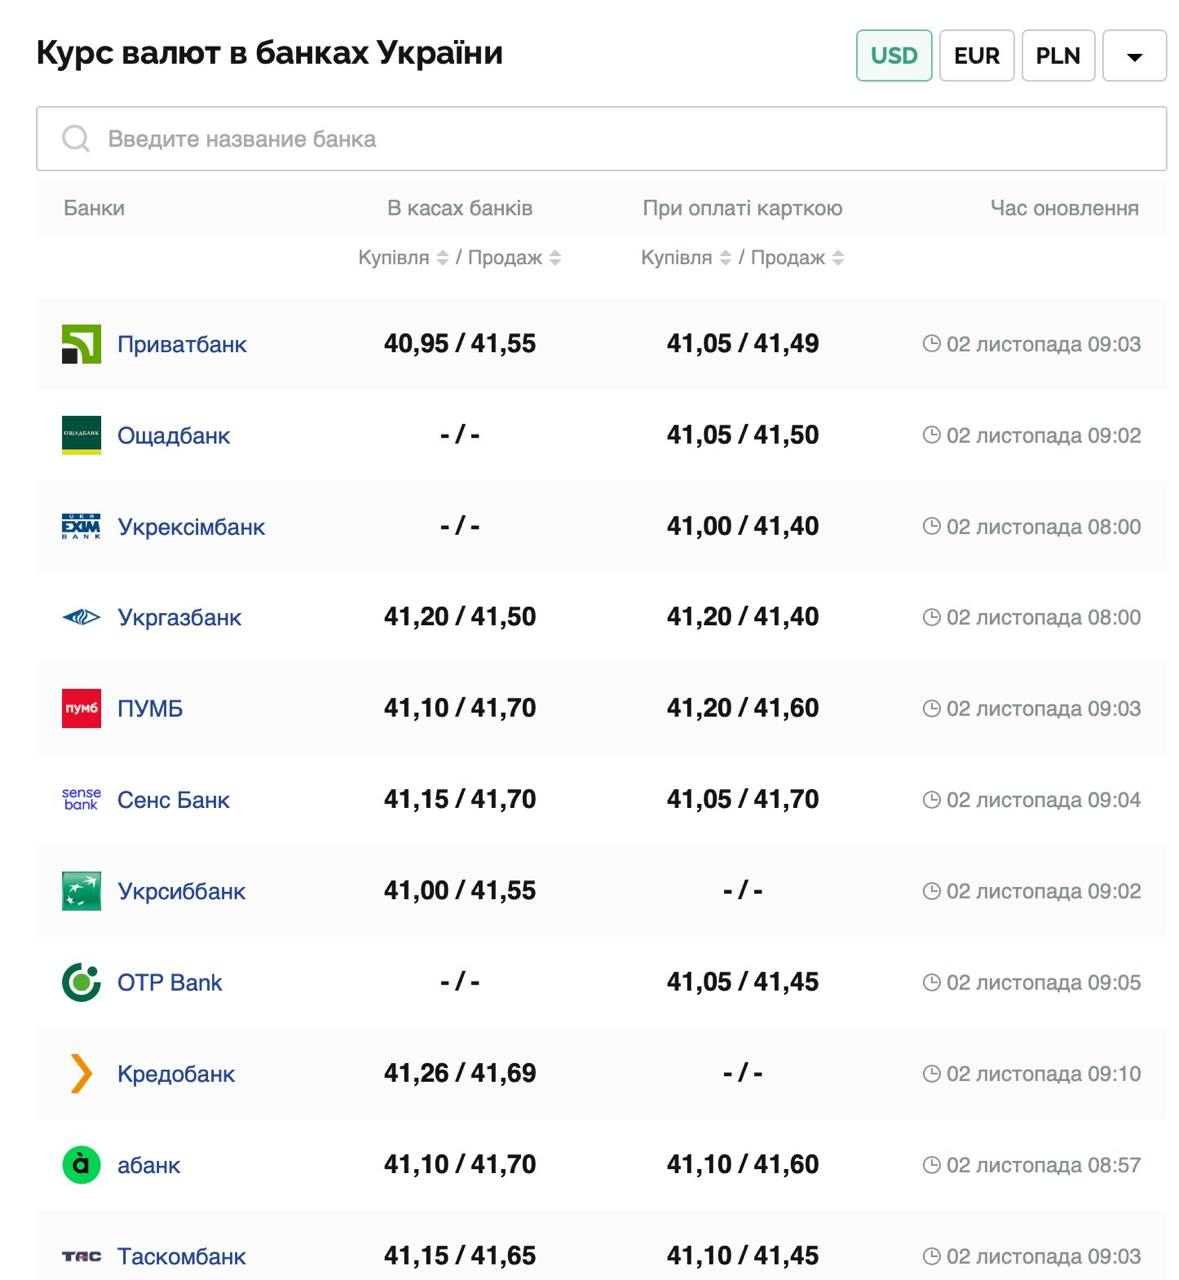Click the Ukrgasbank blue logo icon
The height and width of the screenshot is (1280, 1179).
(81, 618)
